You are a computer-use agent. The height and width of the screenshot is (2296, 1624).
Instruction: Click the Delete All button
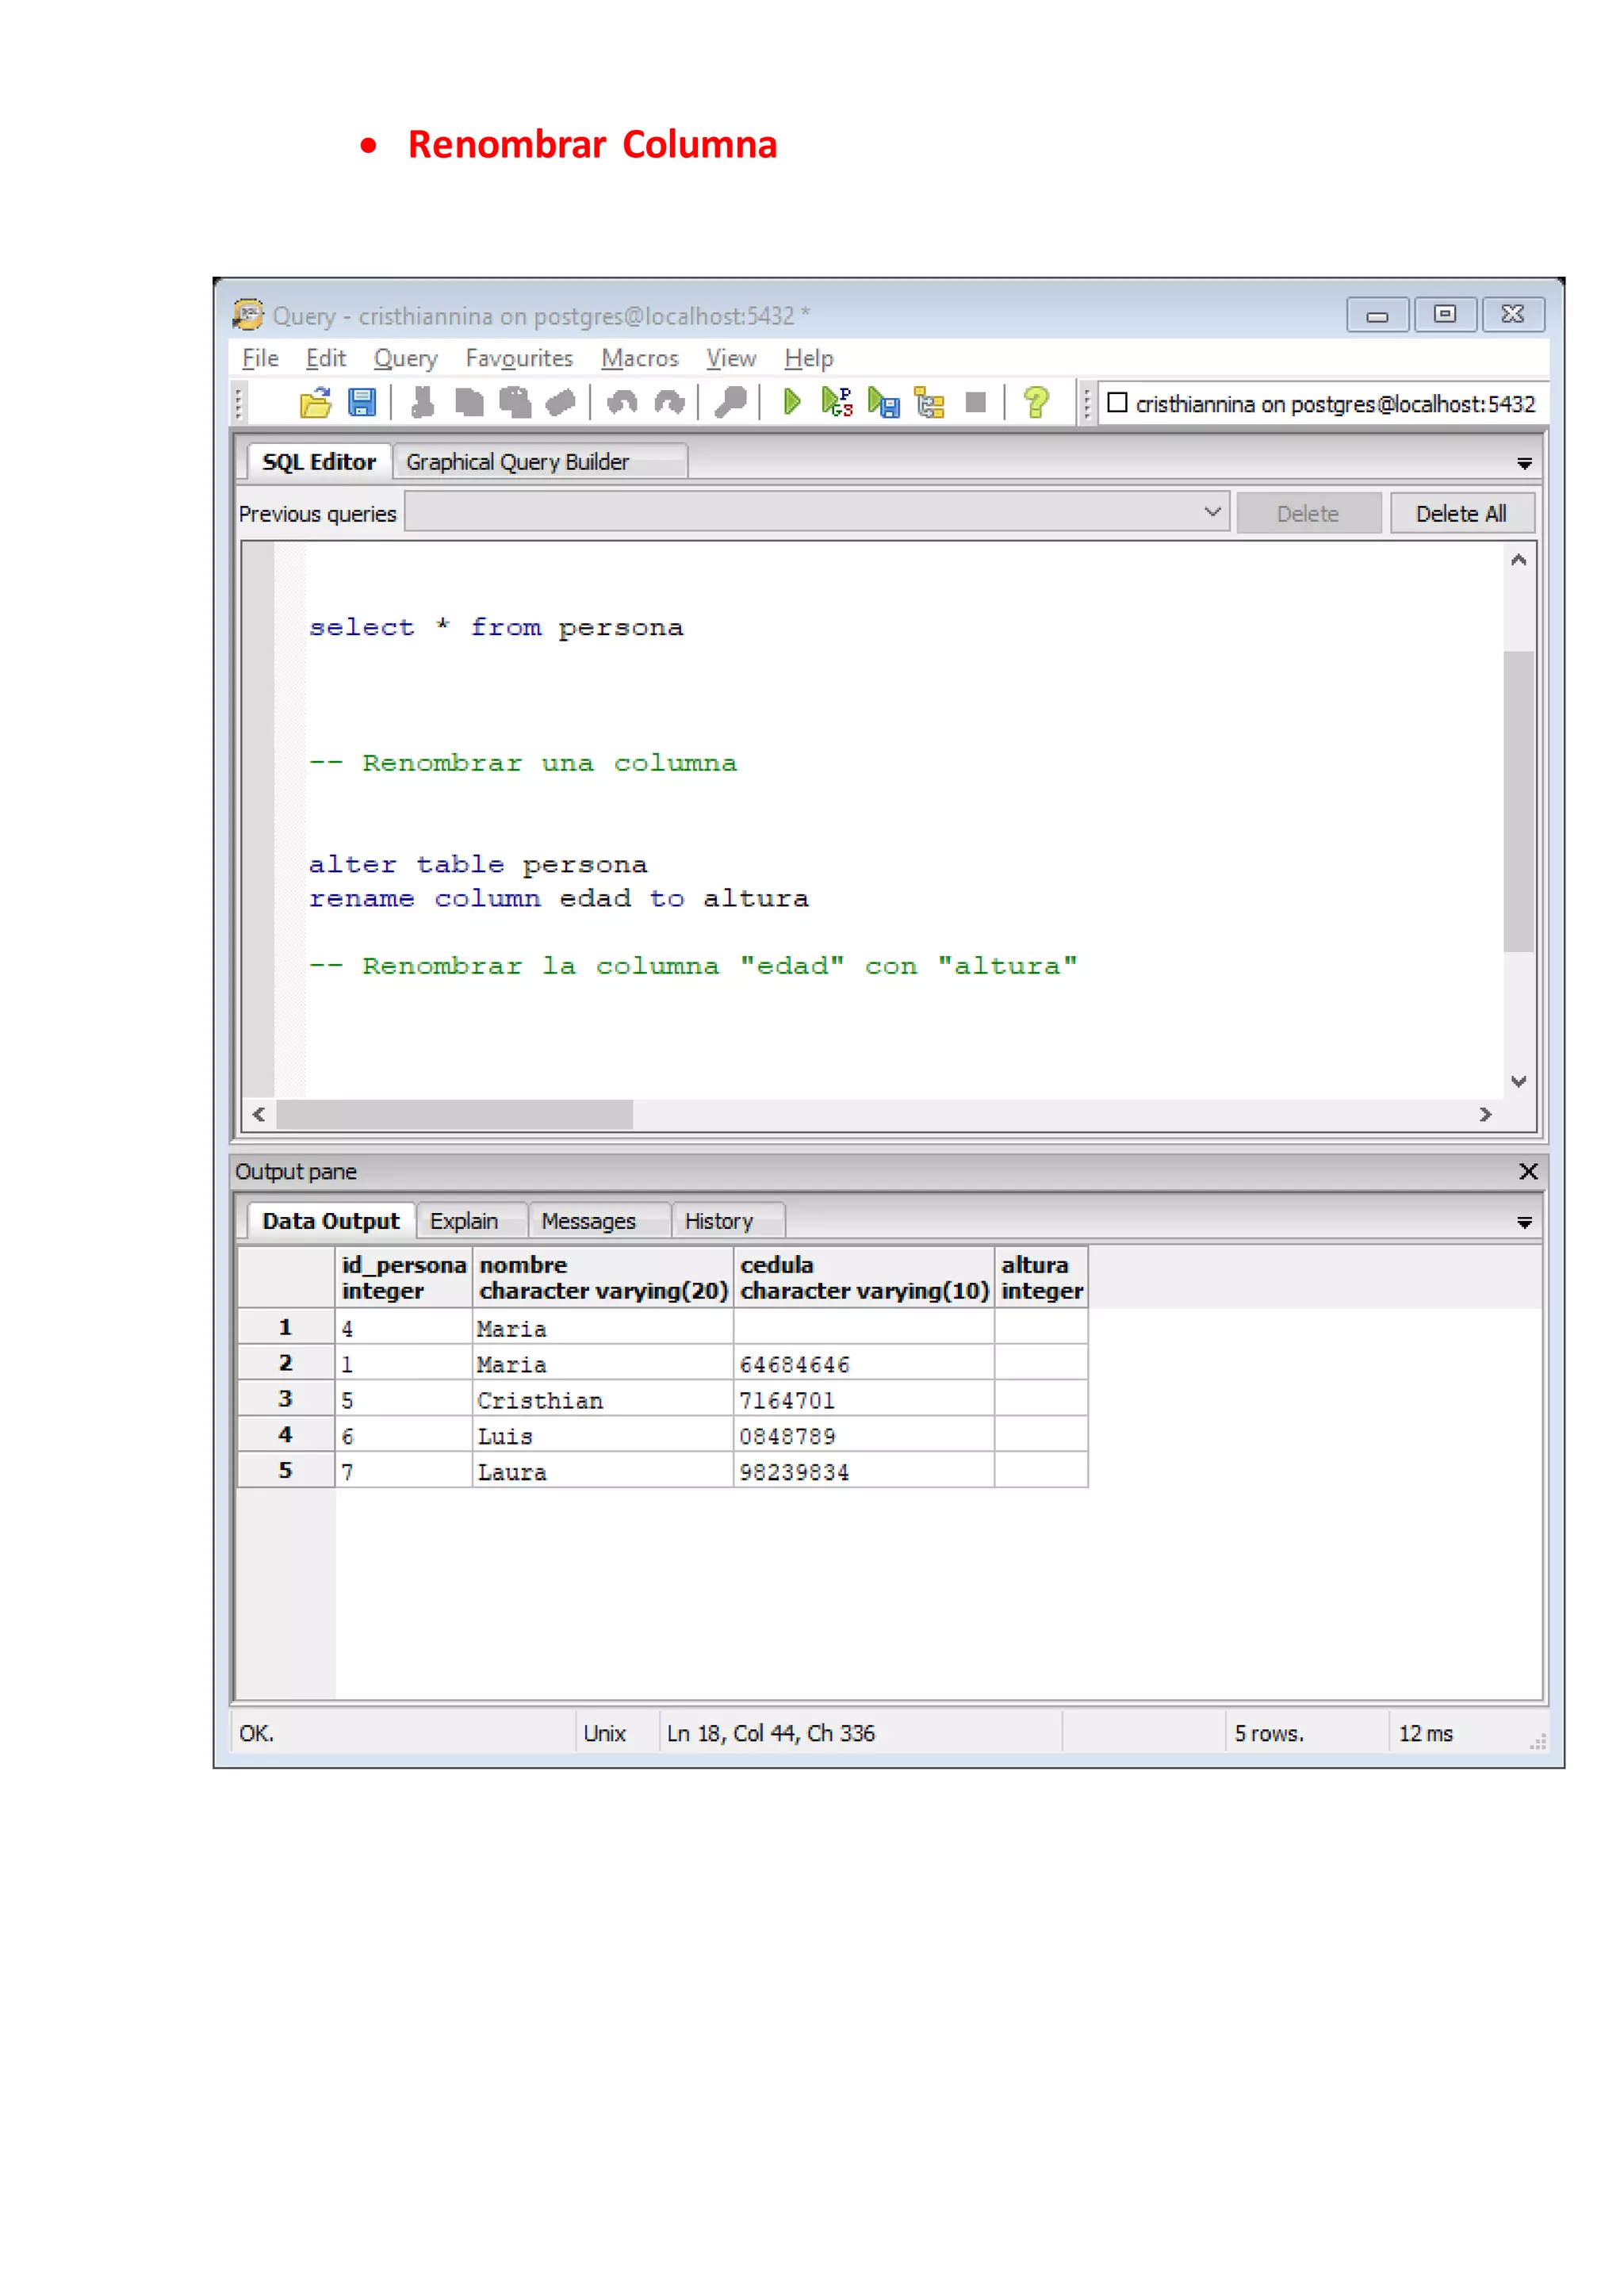tap(1461, 513)
